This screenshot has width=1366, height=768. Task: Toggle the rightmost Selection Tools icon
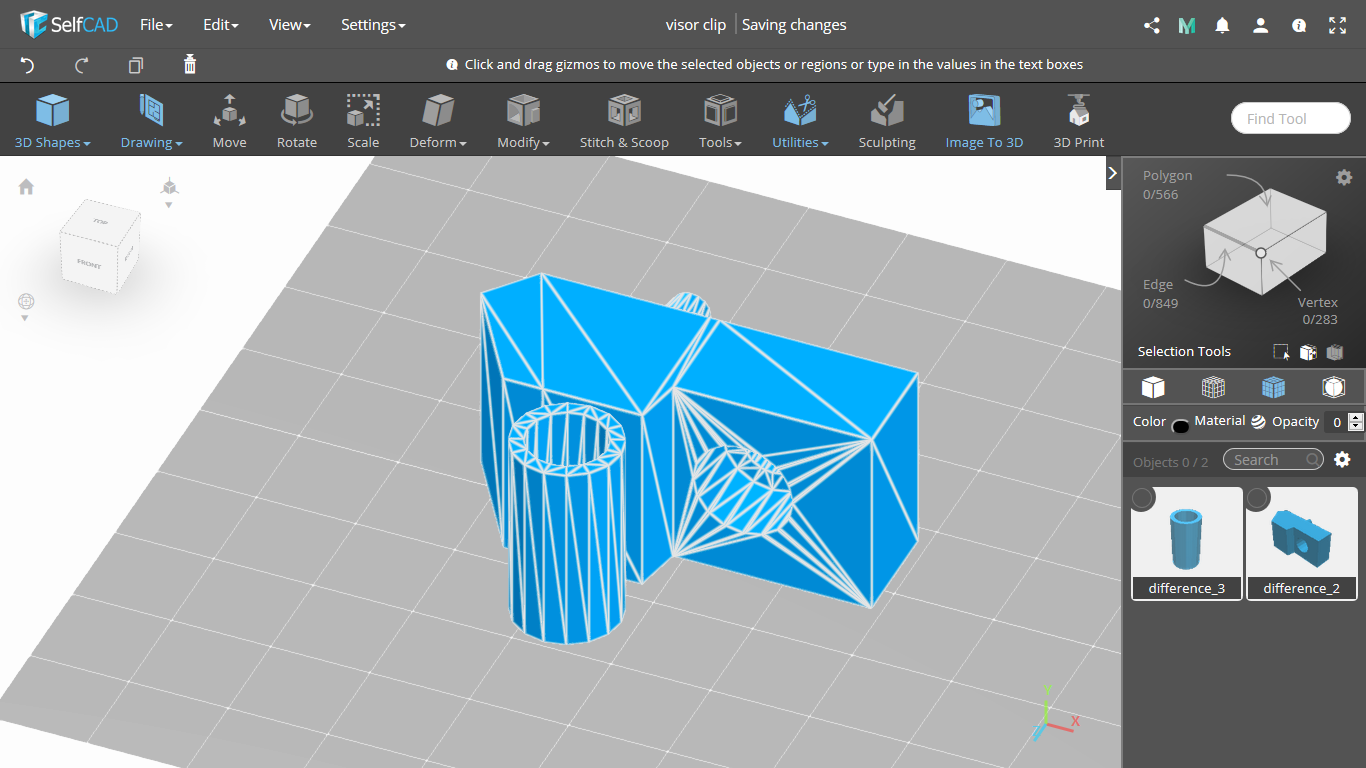tap(1333, 352)
